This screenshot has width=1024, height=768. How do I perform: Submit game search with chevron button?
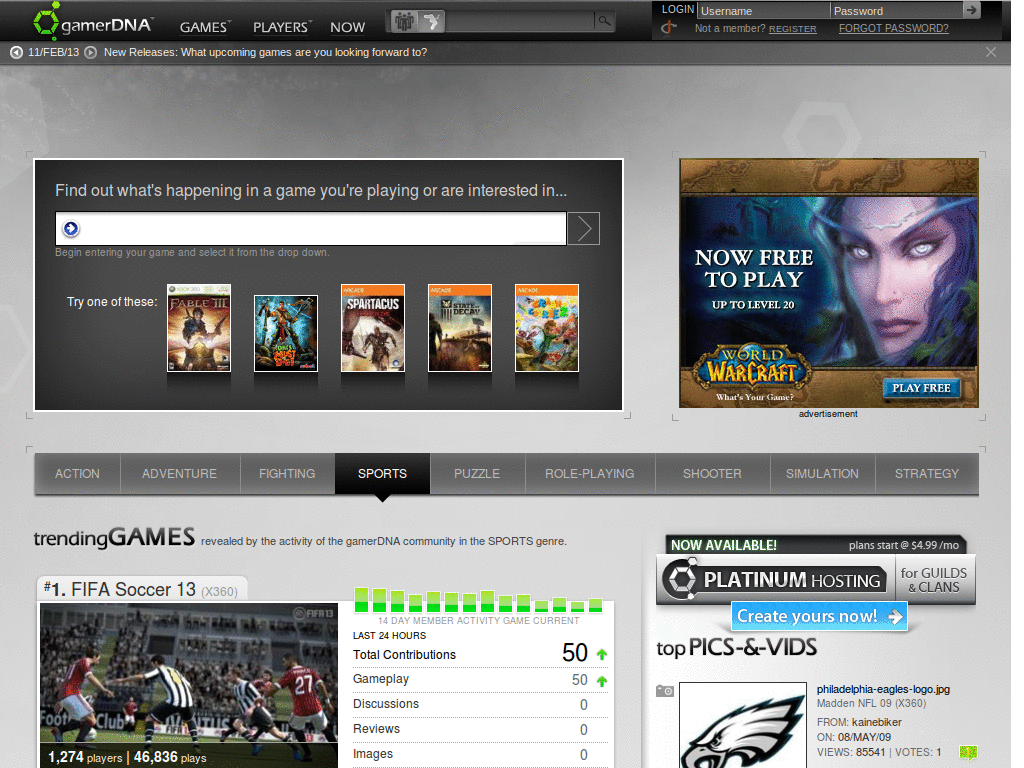(x=584, y=229)
